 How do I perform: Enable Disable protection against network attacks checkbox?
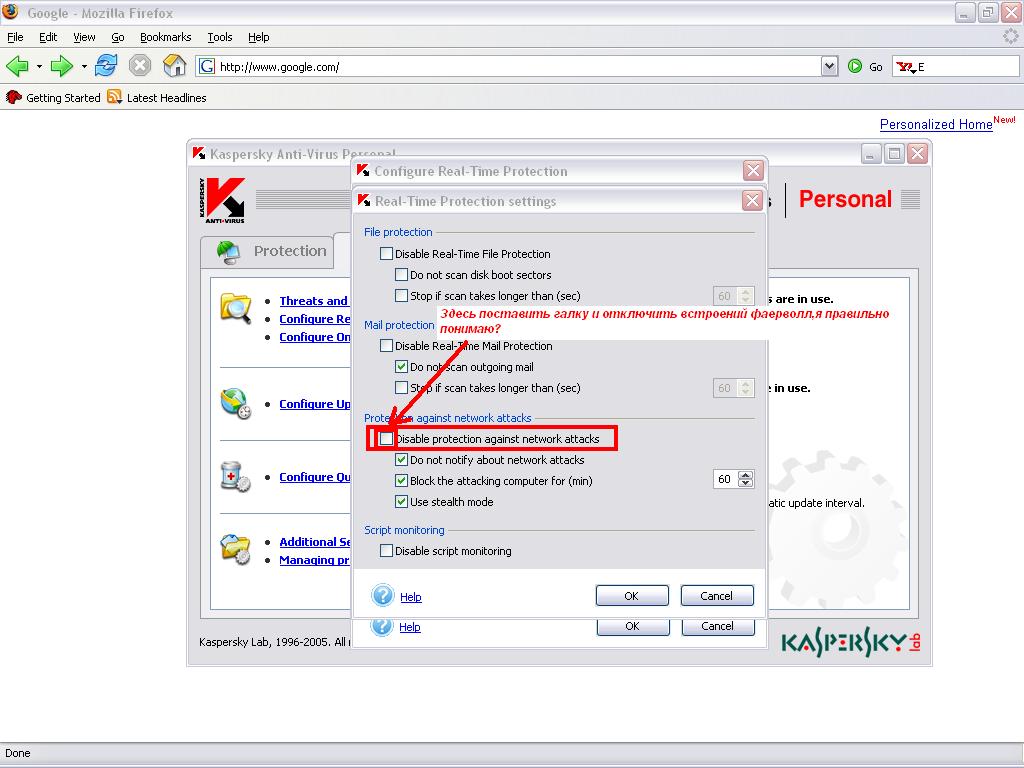point(386,439)
